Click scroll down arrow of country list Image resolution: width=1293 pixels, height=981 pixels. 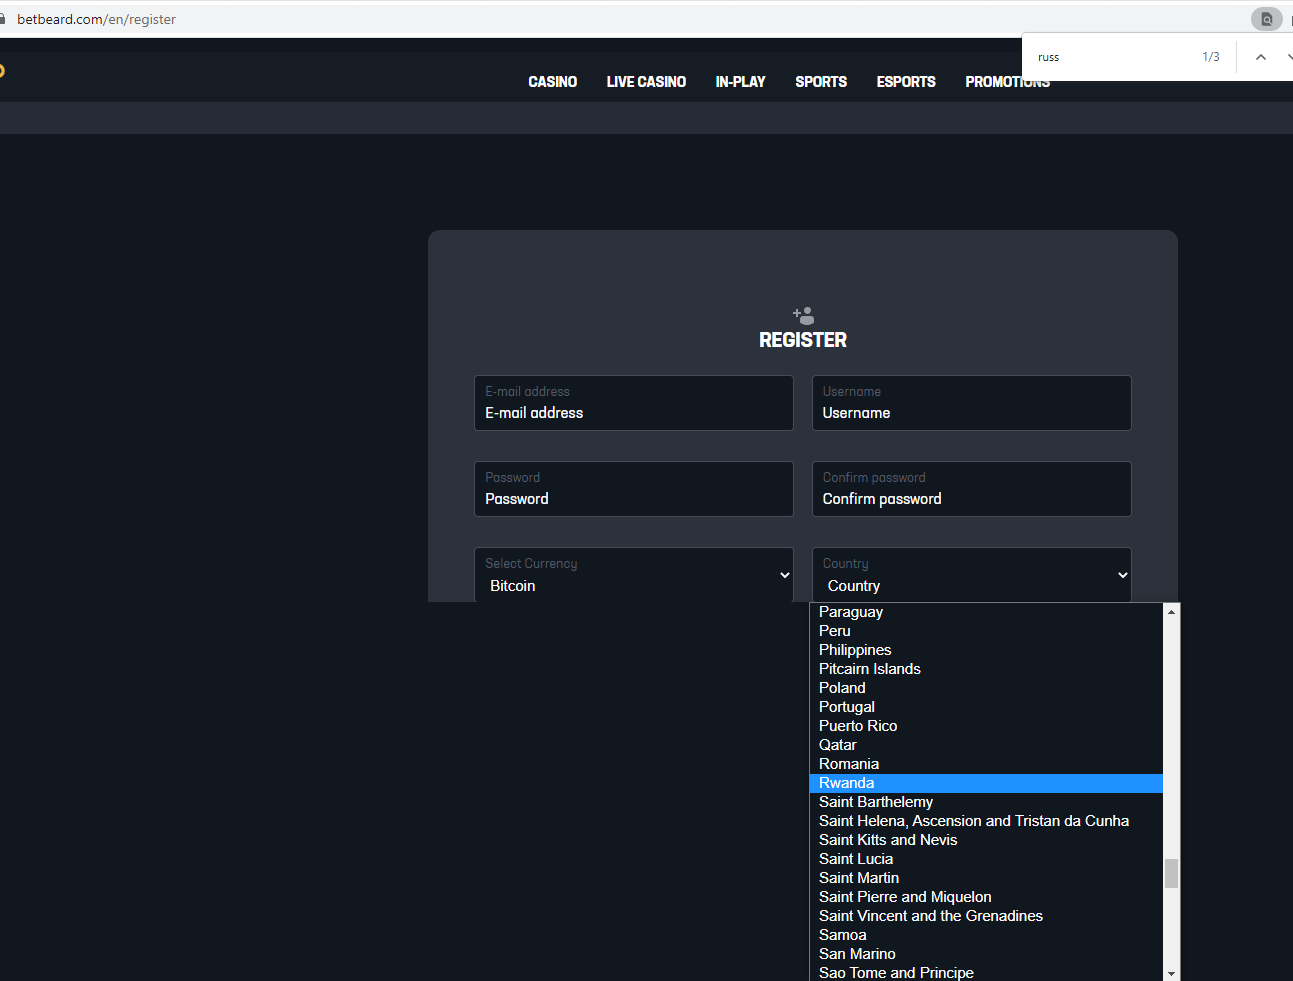[1171, 973]
